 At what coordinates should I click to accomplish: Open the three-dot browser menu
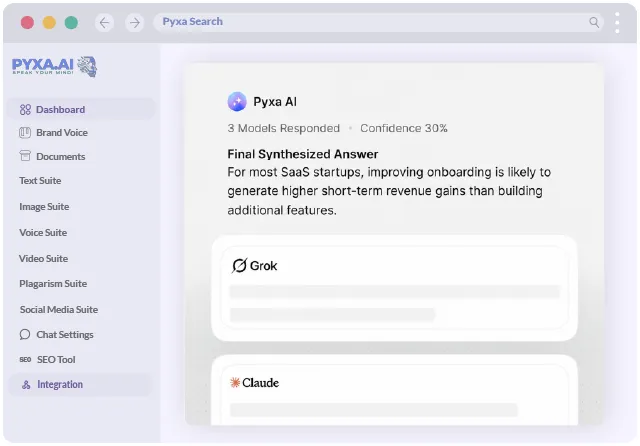tap(617, 22)
